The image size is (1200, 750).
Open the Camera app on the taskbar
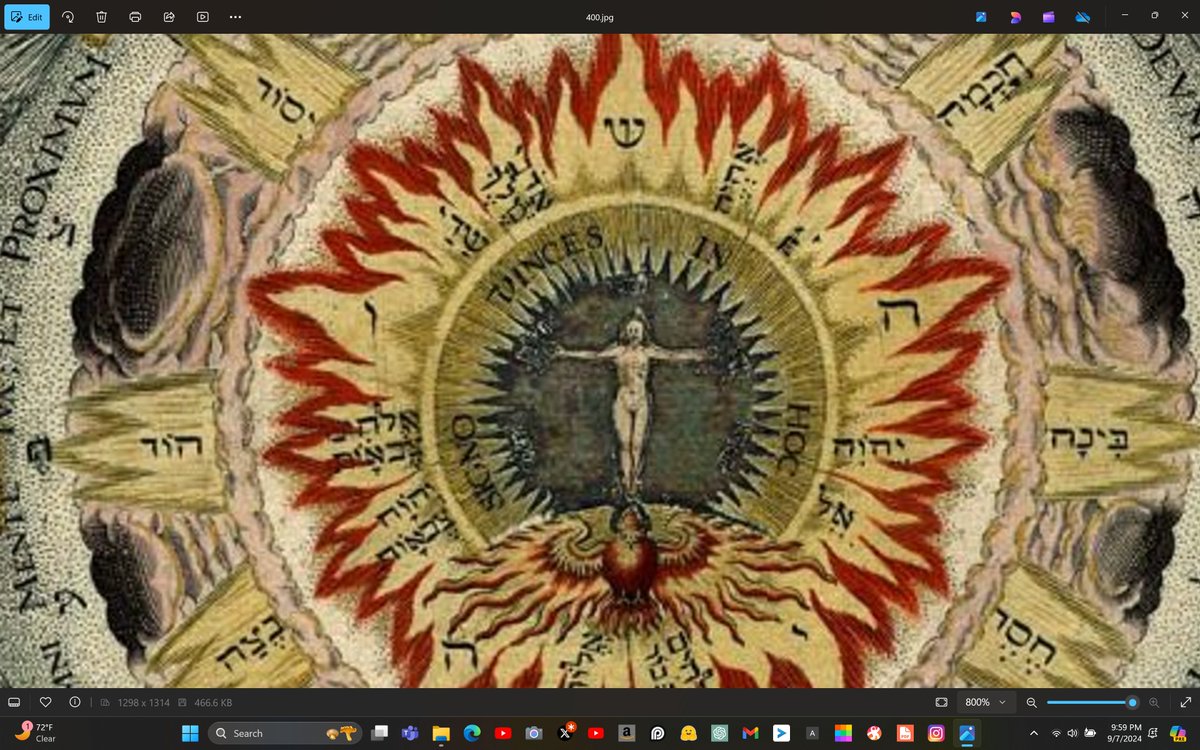pyautogui.click(x=534, y=733)
